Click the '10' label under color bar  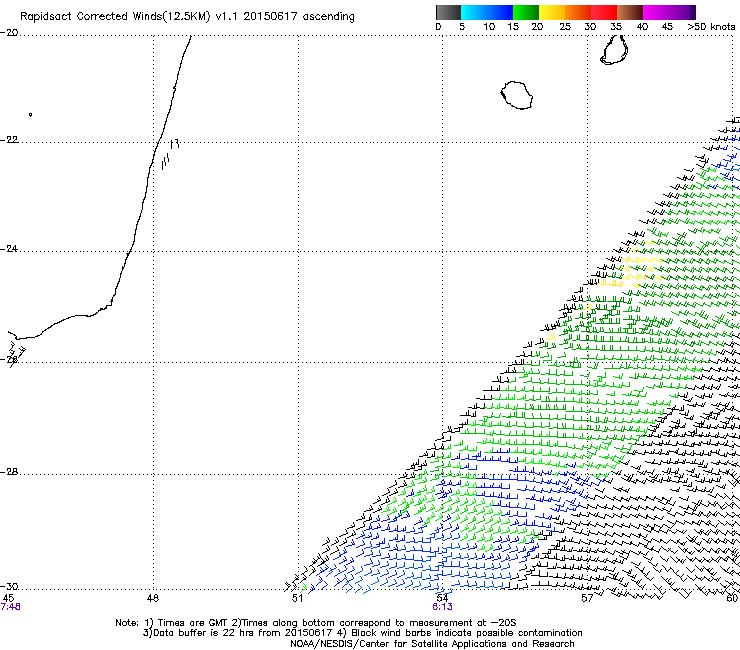(x=489, y=27)
